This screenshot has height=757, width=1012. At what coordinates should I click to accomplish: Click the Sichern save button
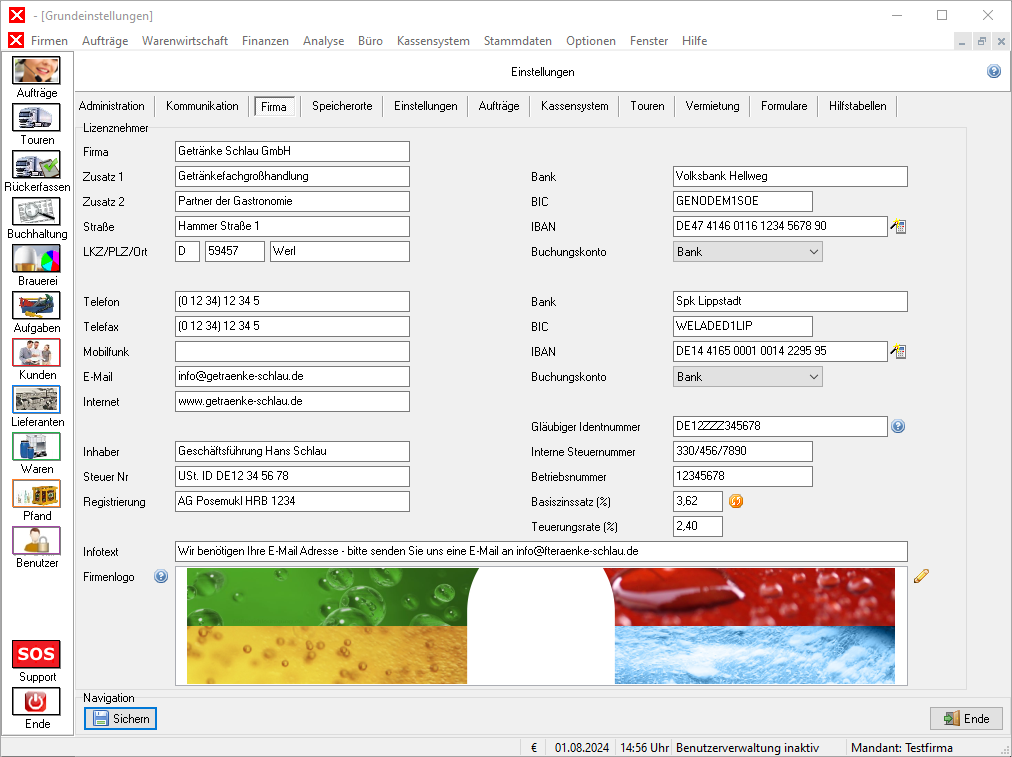click(120, 718)
